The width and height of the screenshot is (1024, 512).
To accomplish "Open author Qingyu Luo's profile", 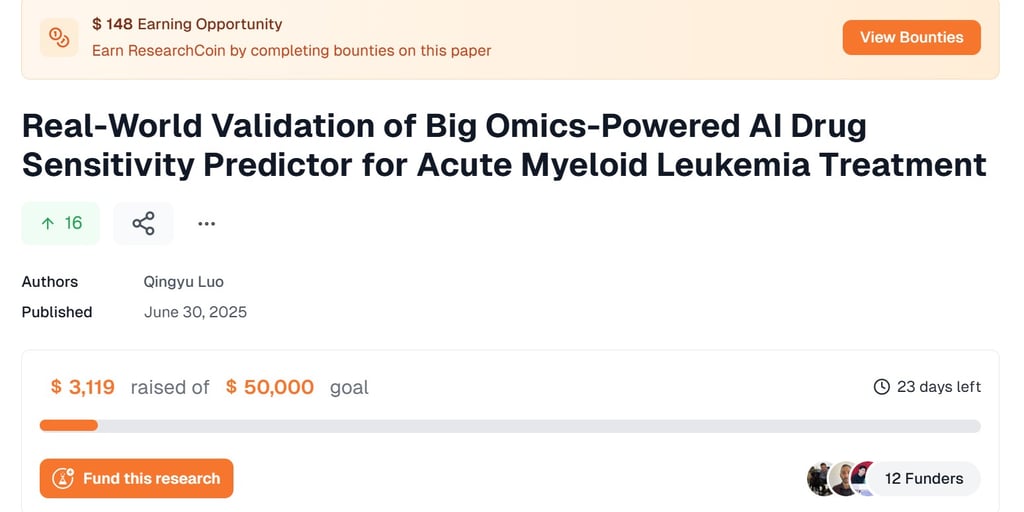I will point(184,282).
